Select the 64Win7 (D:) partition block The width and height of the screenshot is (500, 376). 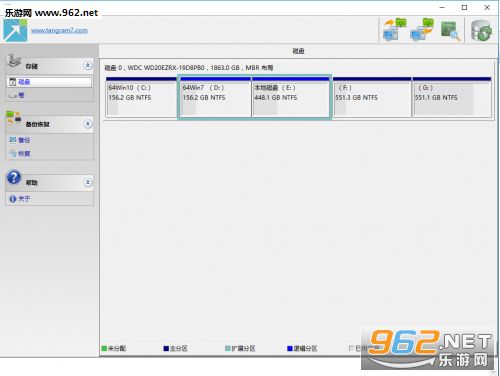(216, 97)
